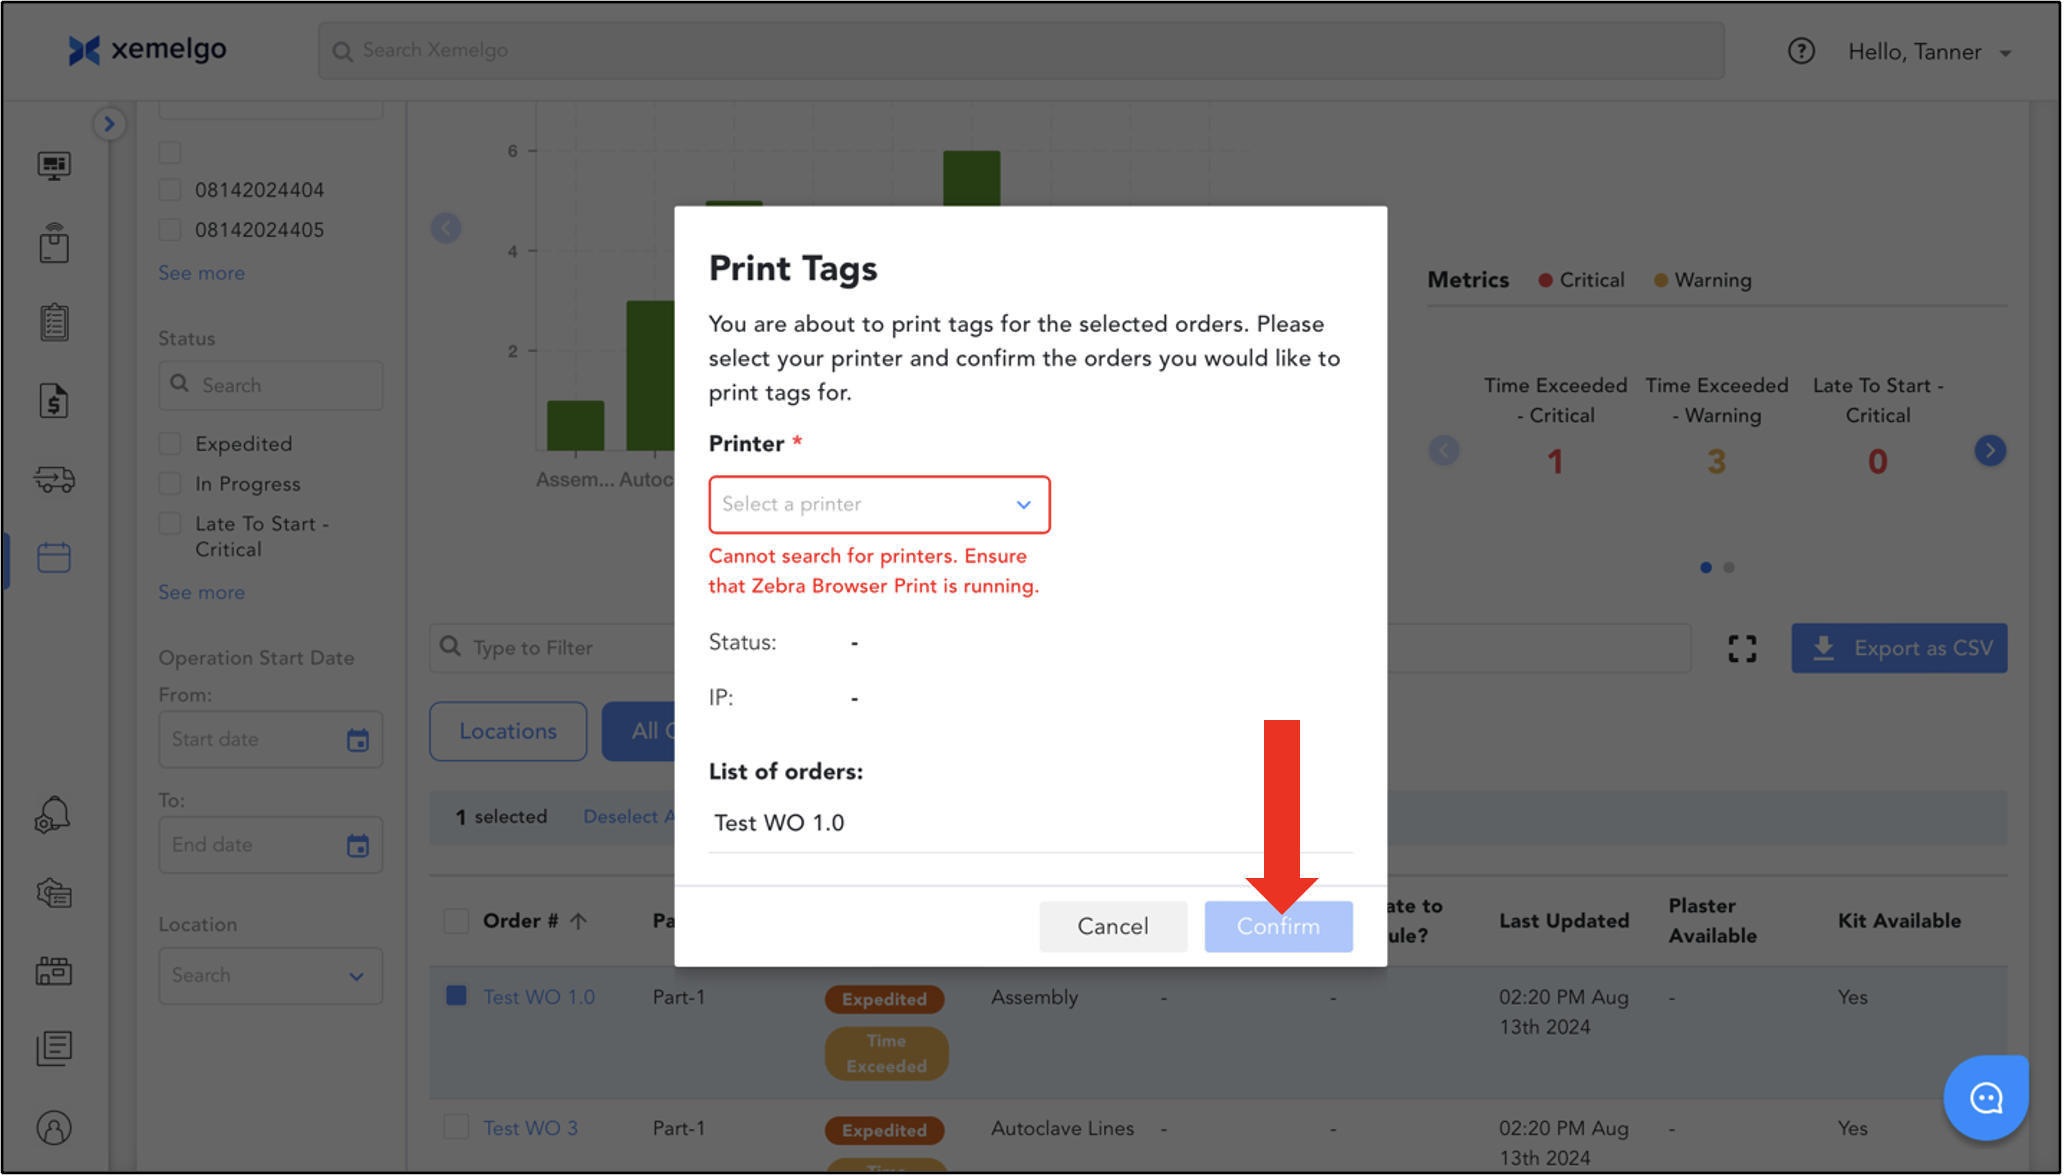This screenshot has height=1176, width=2064.
Task: Uncheck the Test WO 1.0 row checkbox
Action: click(456, 996)
